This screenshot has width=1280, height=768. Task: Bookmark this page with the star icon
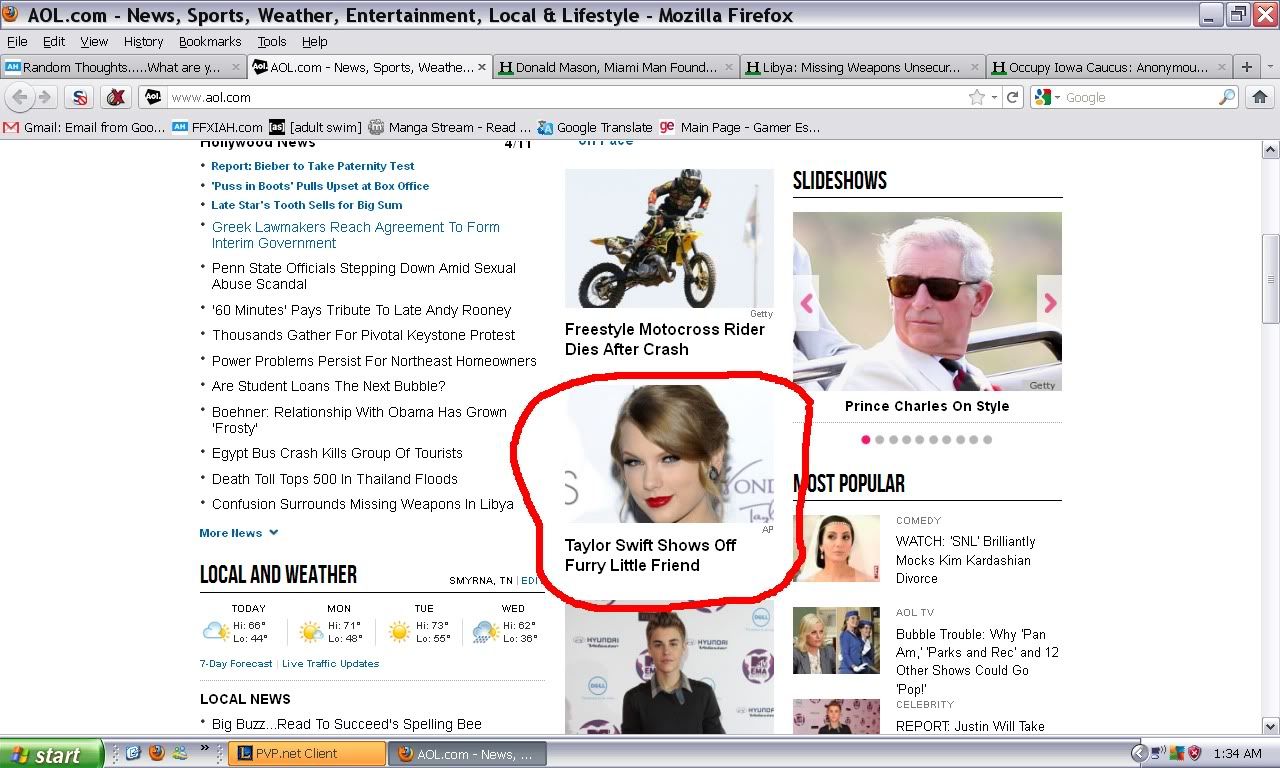[976, 97]
